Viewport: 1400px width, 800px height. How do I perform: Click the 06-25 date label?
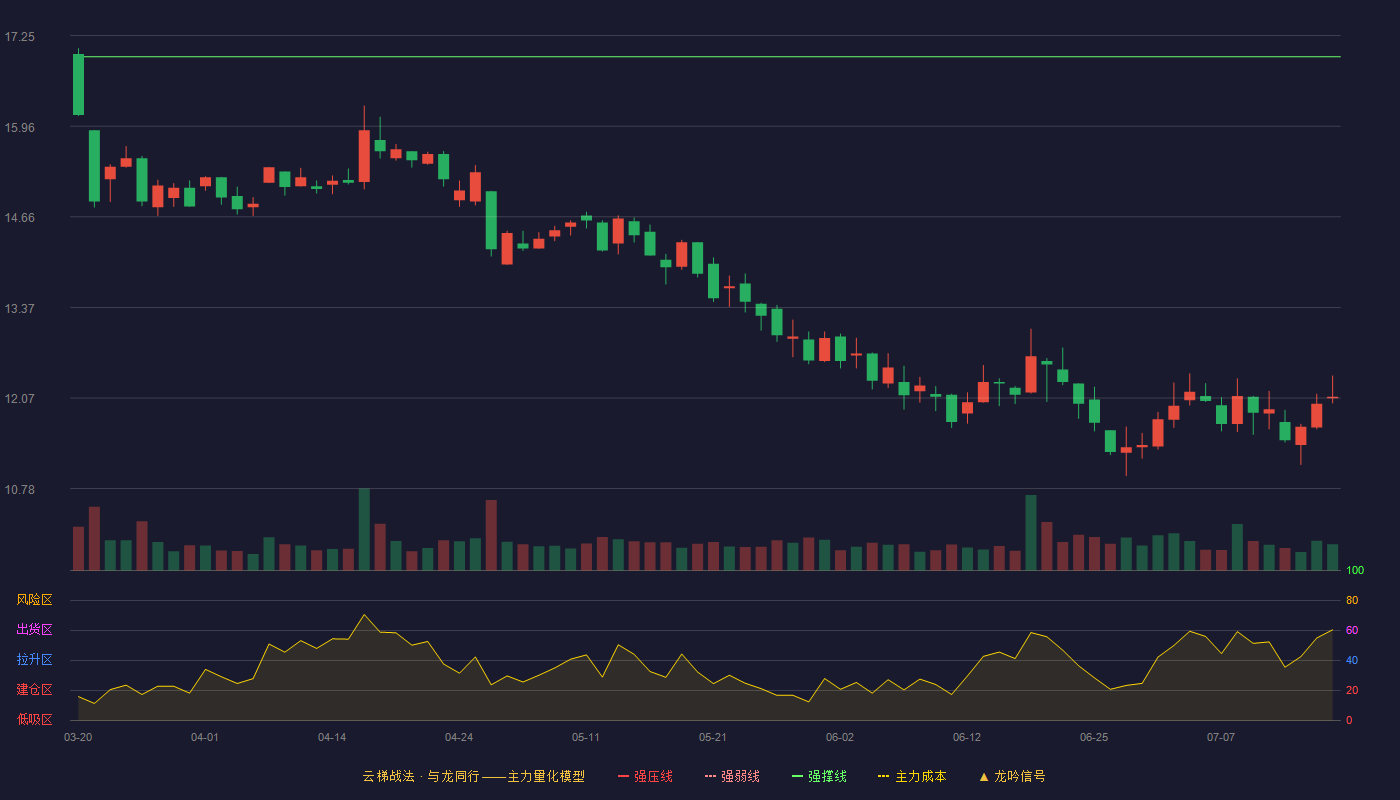[x=1094, y=737]
